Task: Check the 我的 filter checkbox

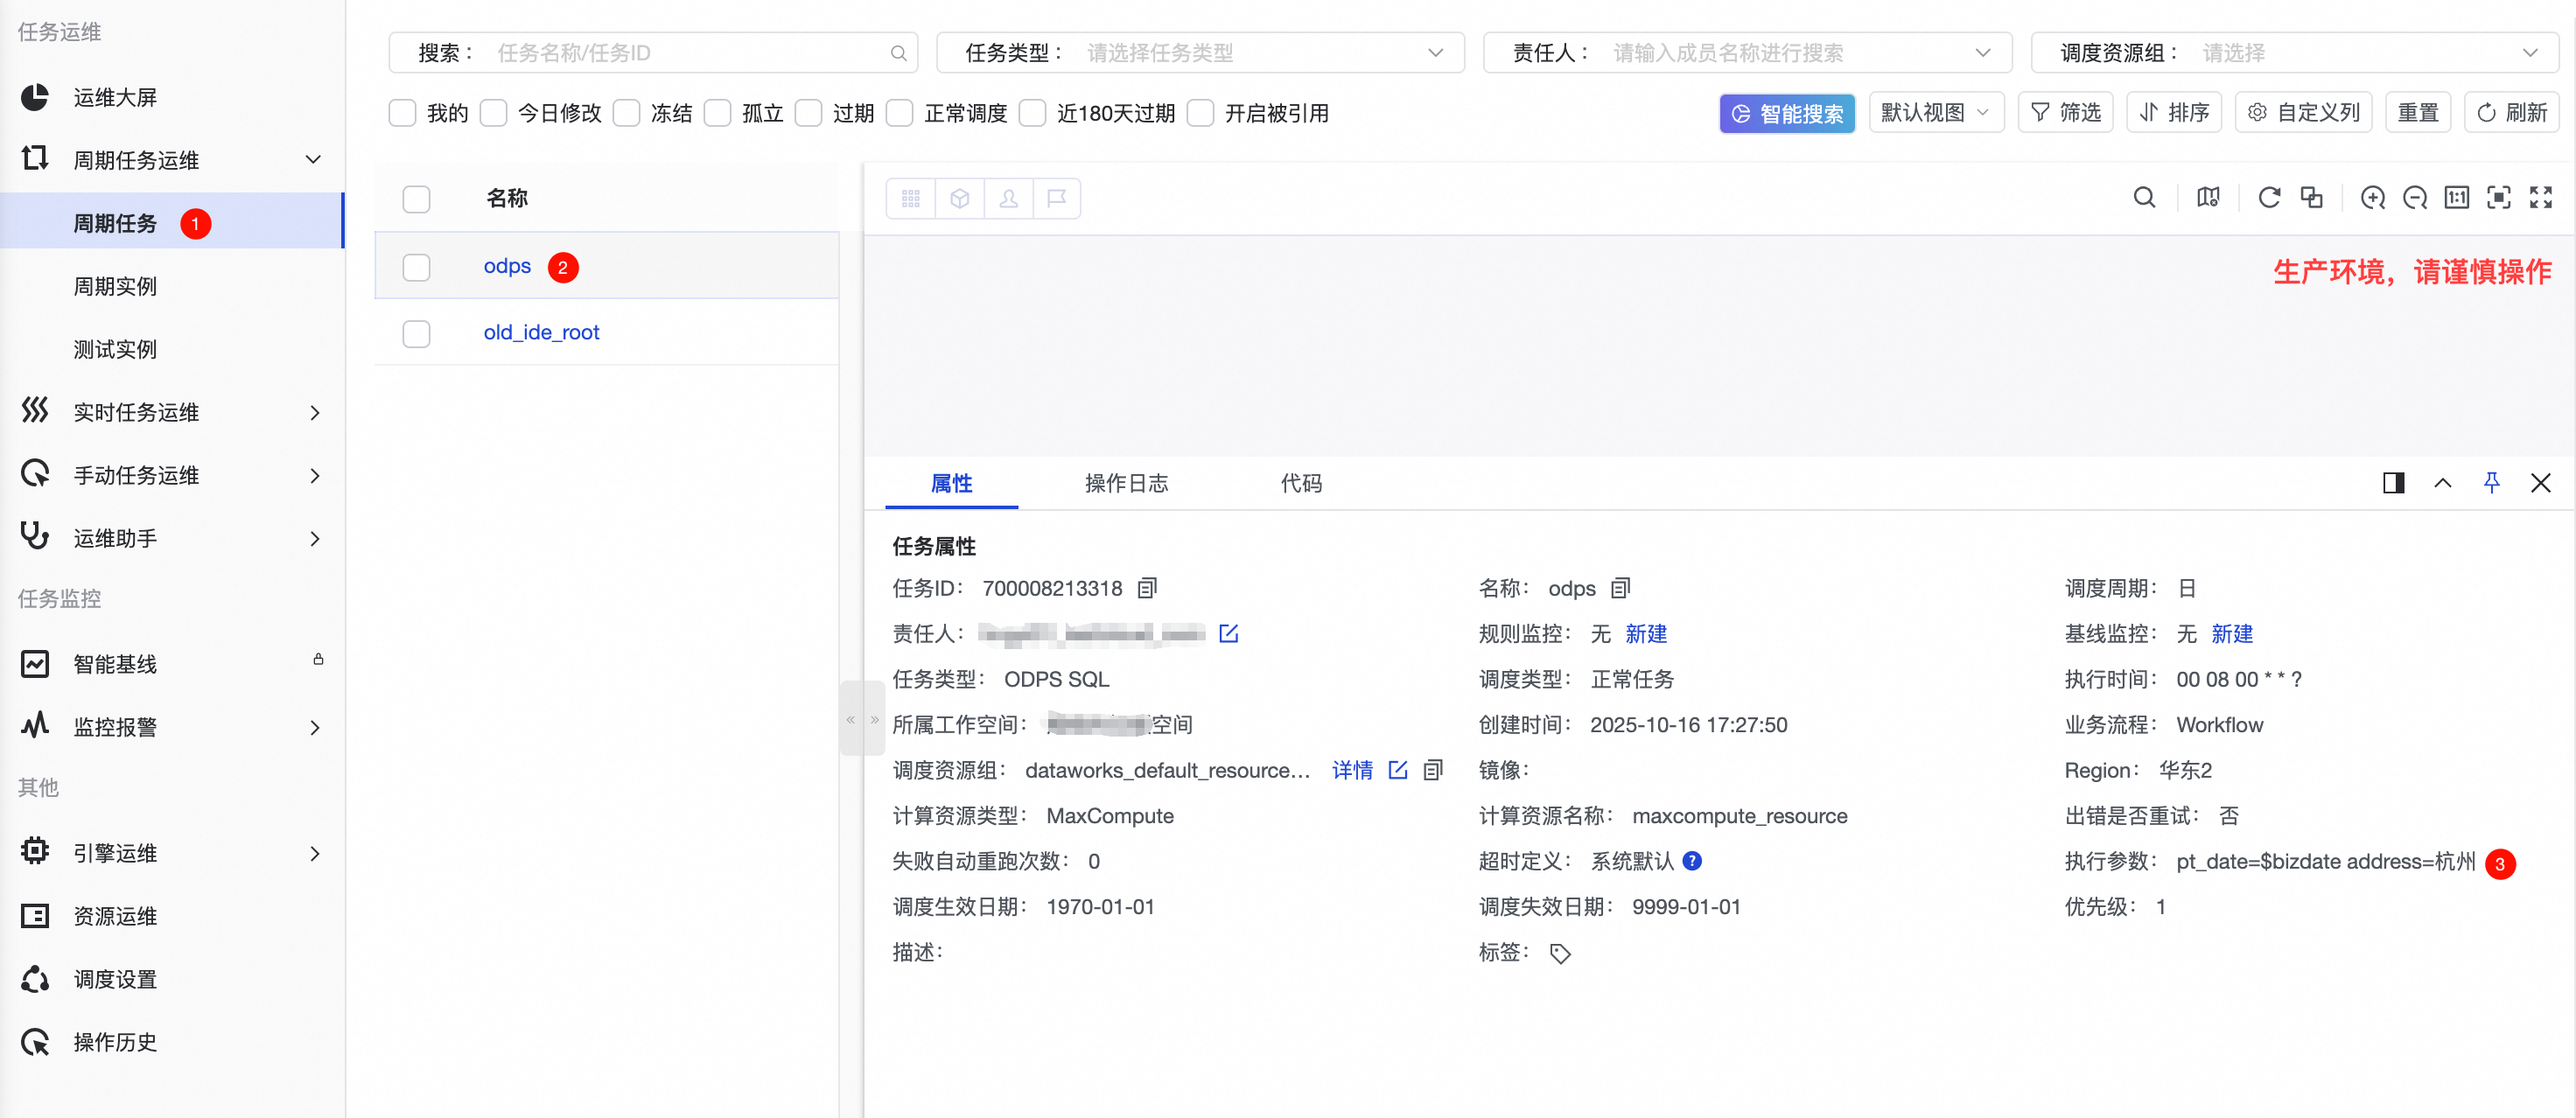Action: pos(402,113)
